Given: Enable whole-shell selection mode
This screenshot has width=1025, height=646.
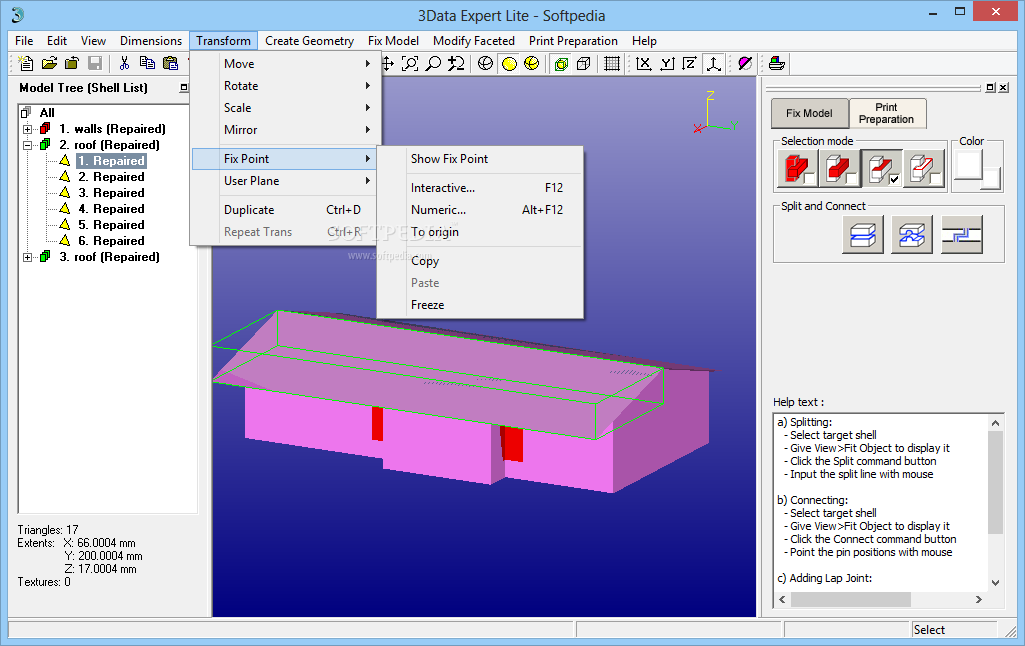Looking at the screenshot, I should click(x=798, y=169).
